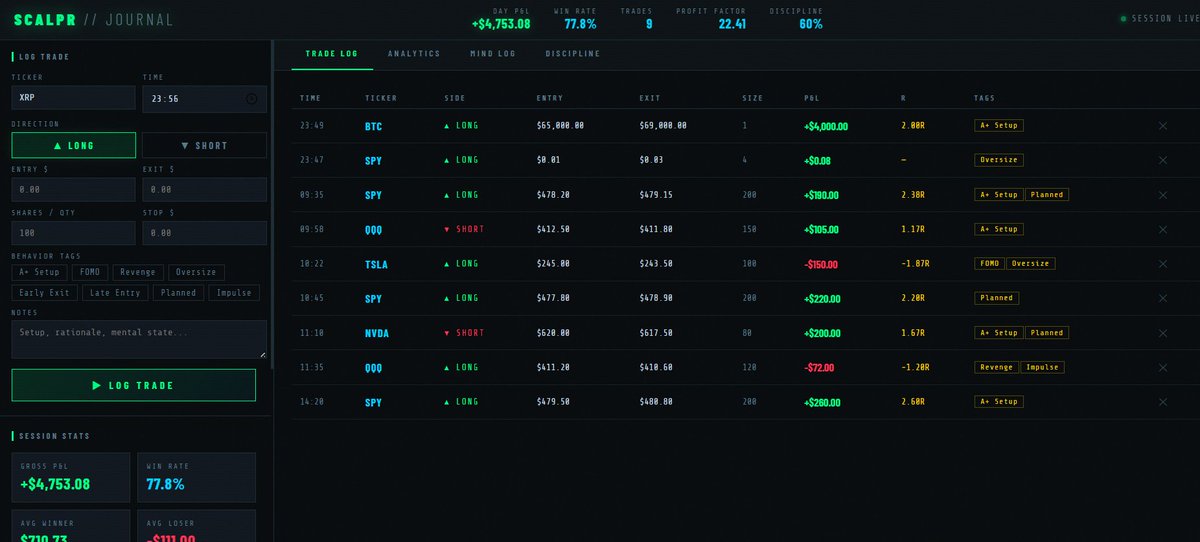Click the session Win Rate stat card
This screenshot has width=1200, height=542.
(x=196, y=478)
